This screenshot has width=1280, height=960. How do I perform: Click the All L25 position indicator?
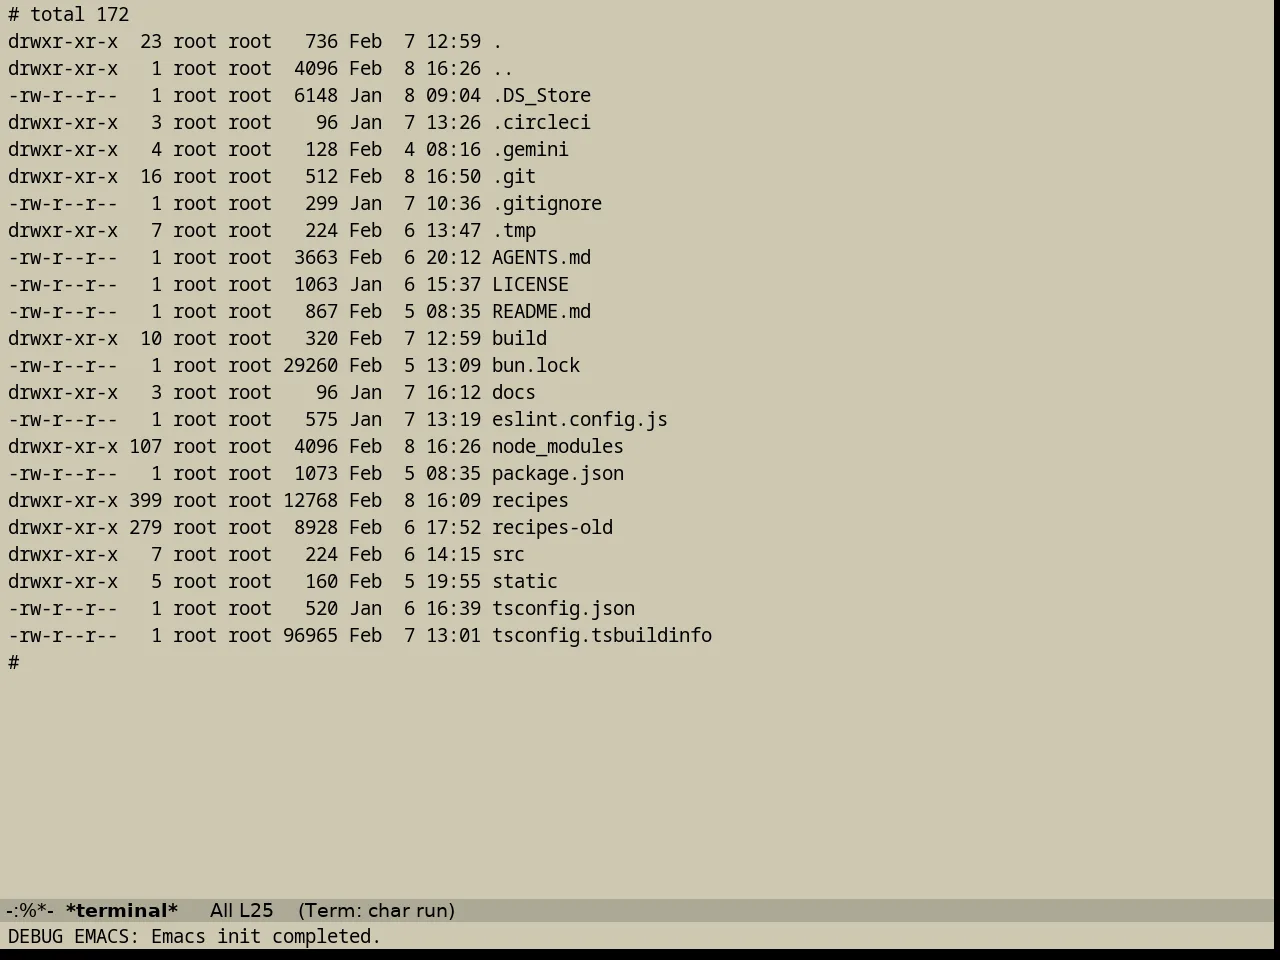coord(241,911)
